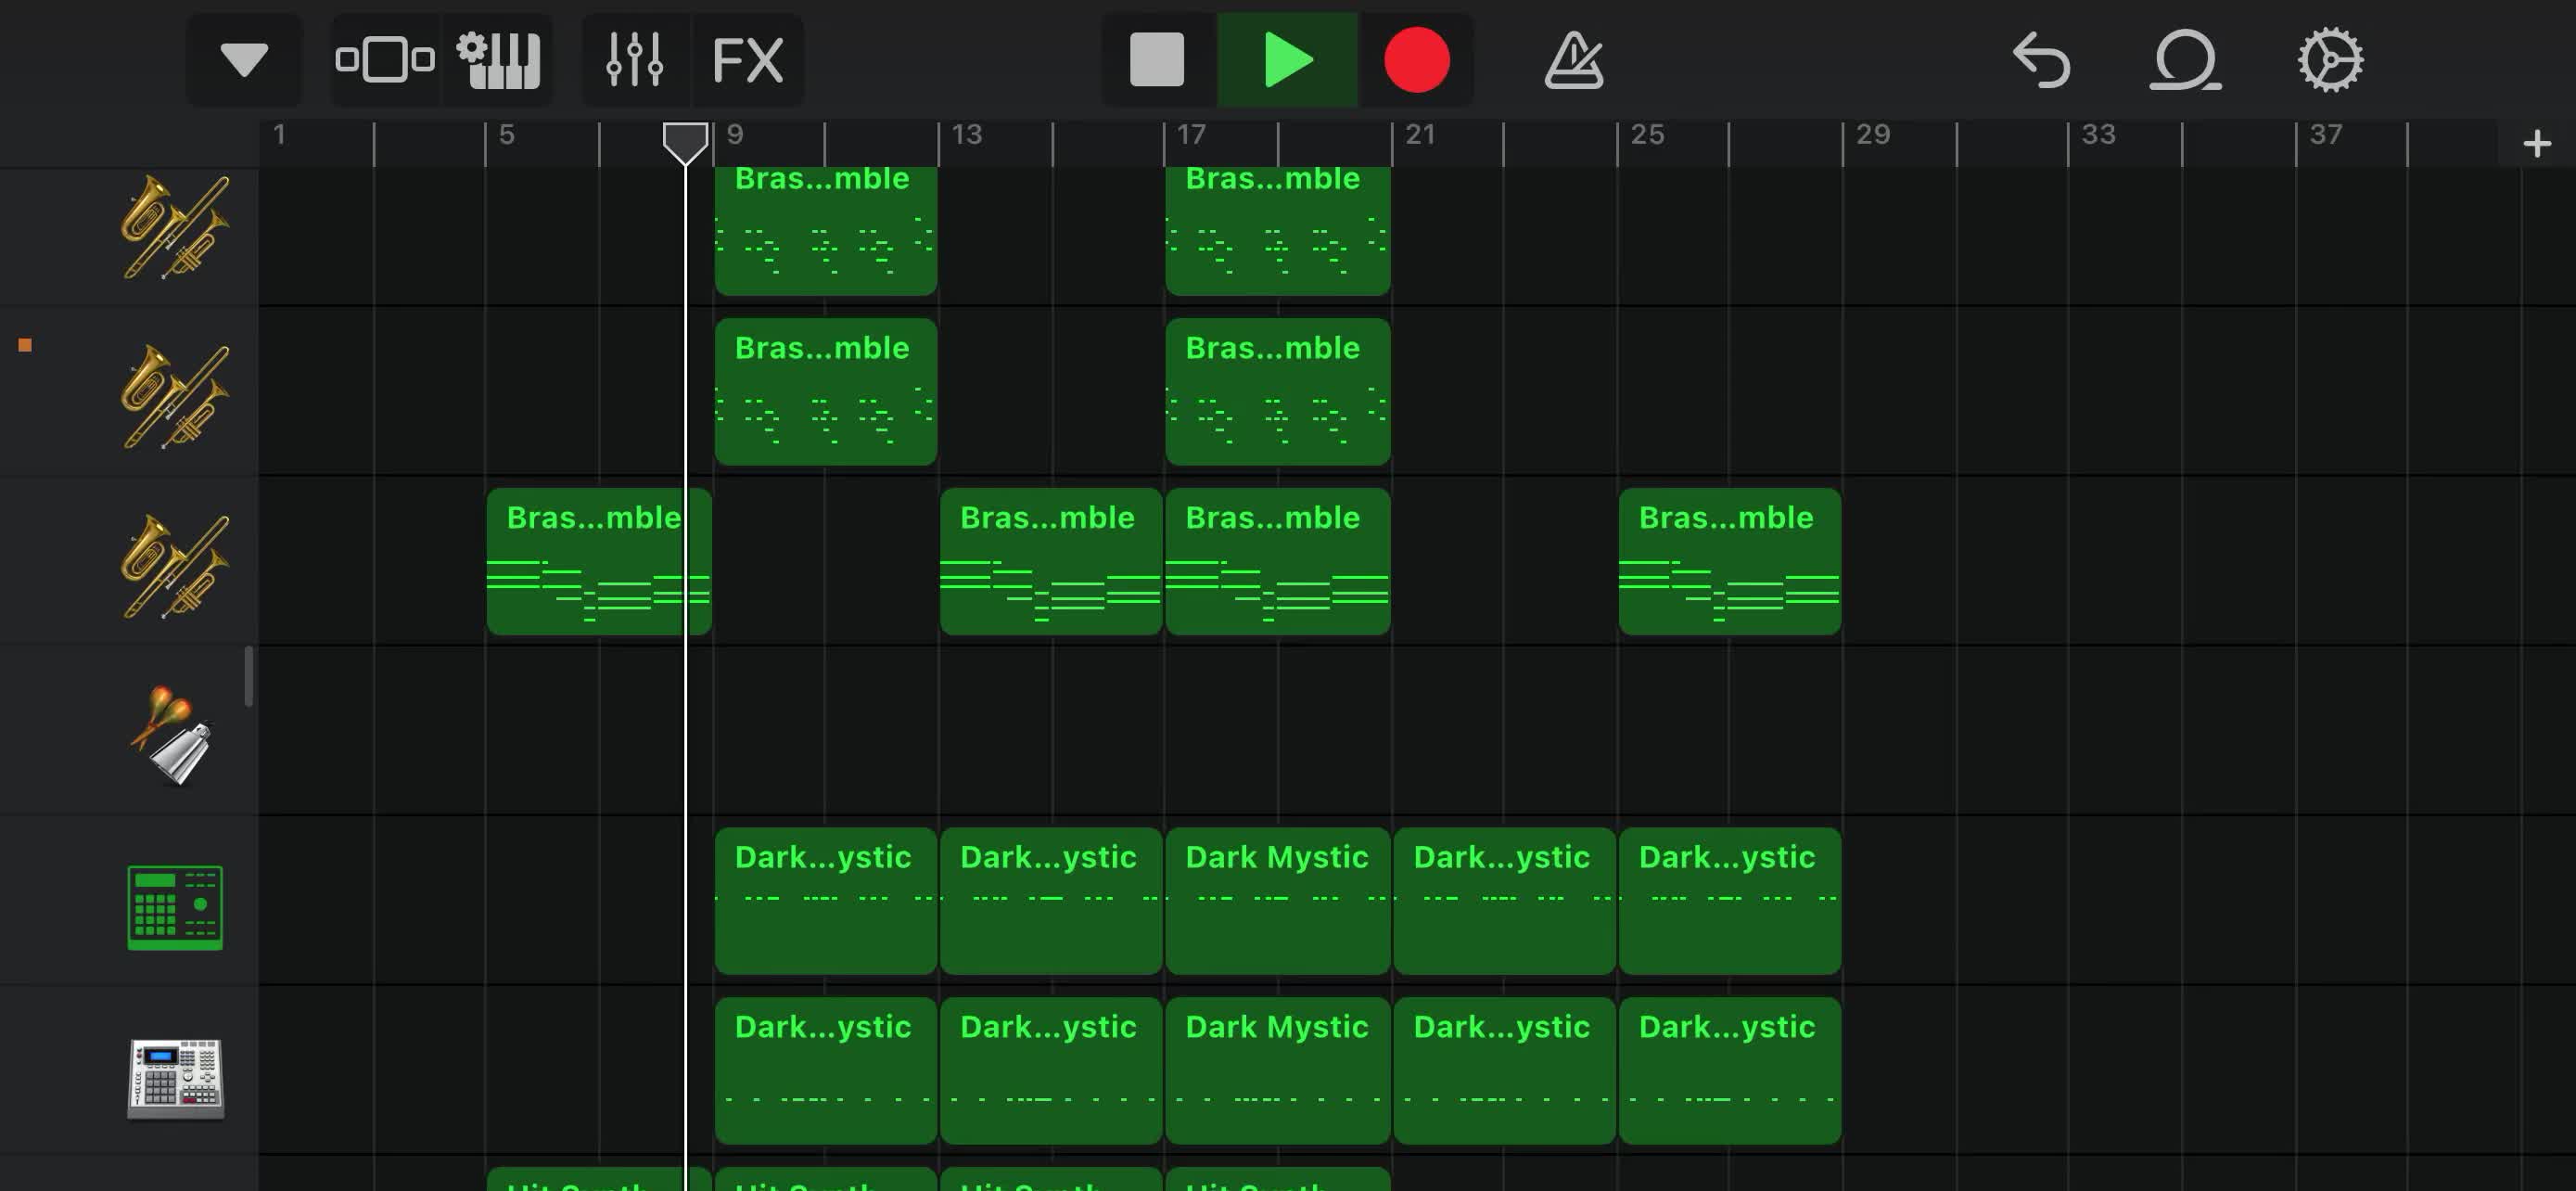Screen dimensions: 2576x1191
Task: Select bar 9 Dark Mystic region, drum machine track
Action: (x=826, y=1071)
